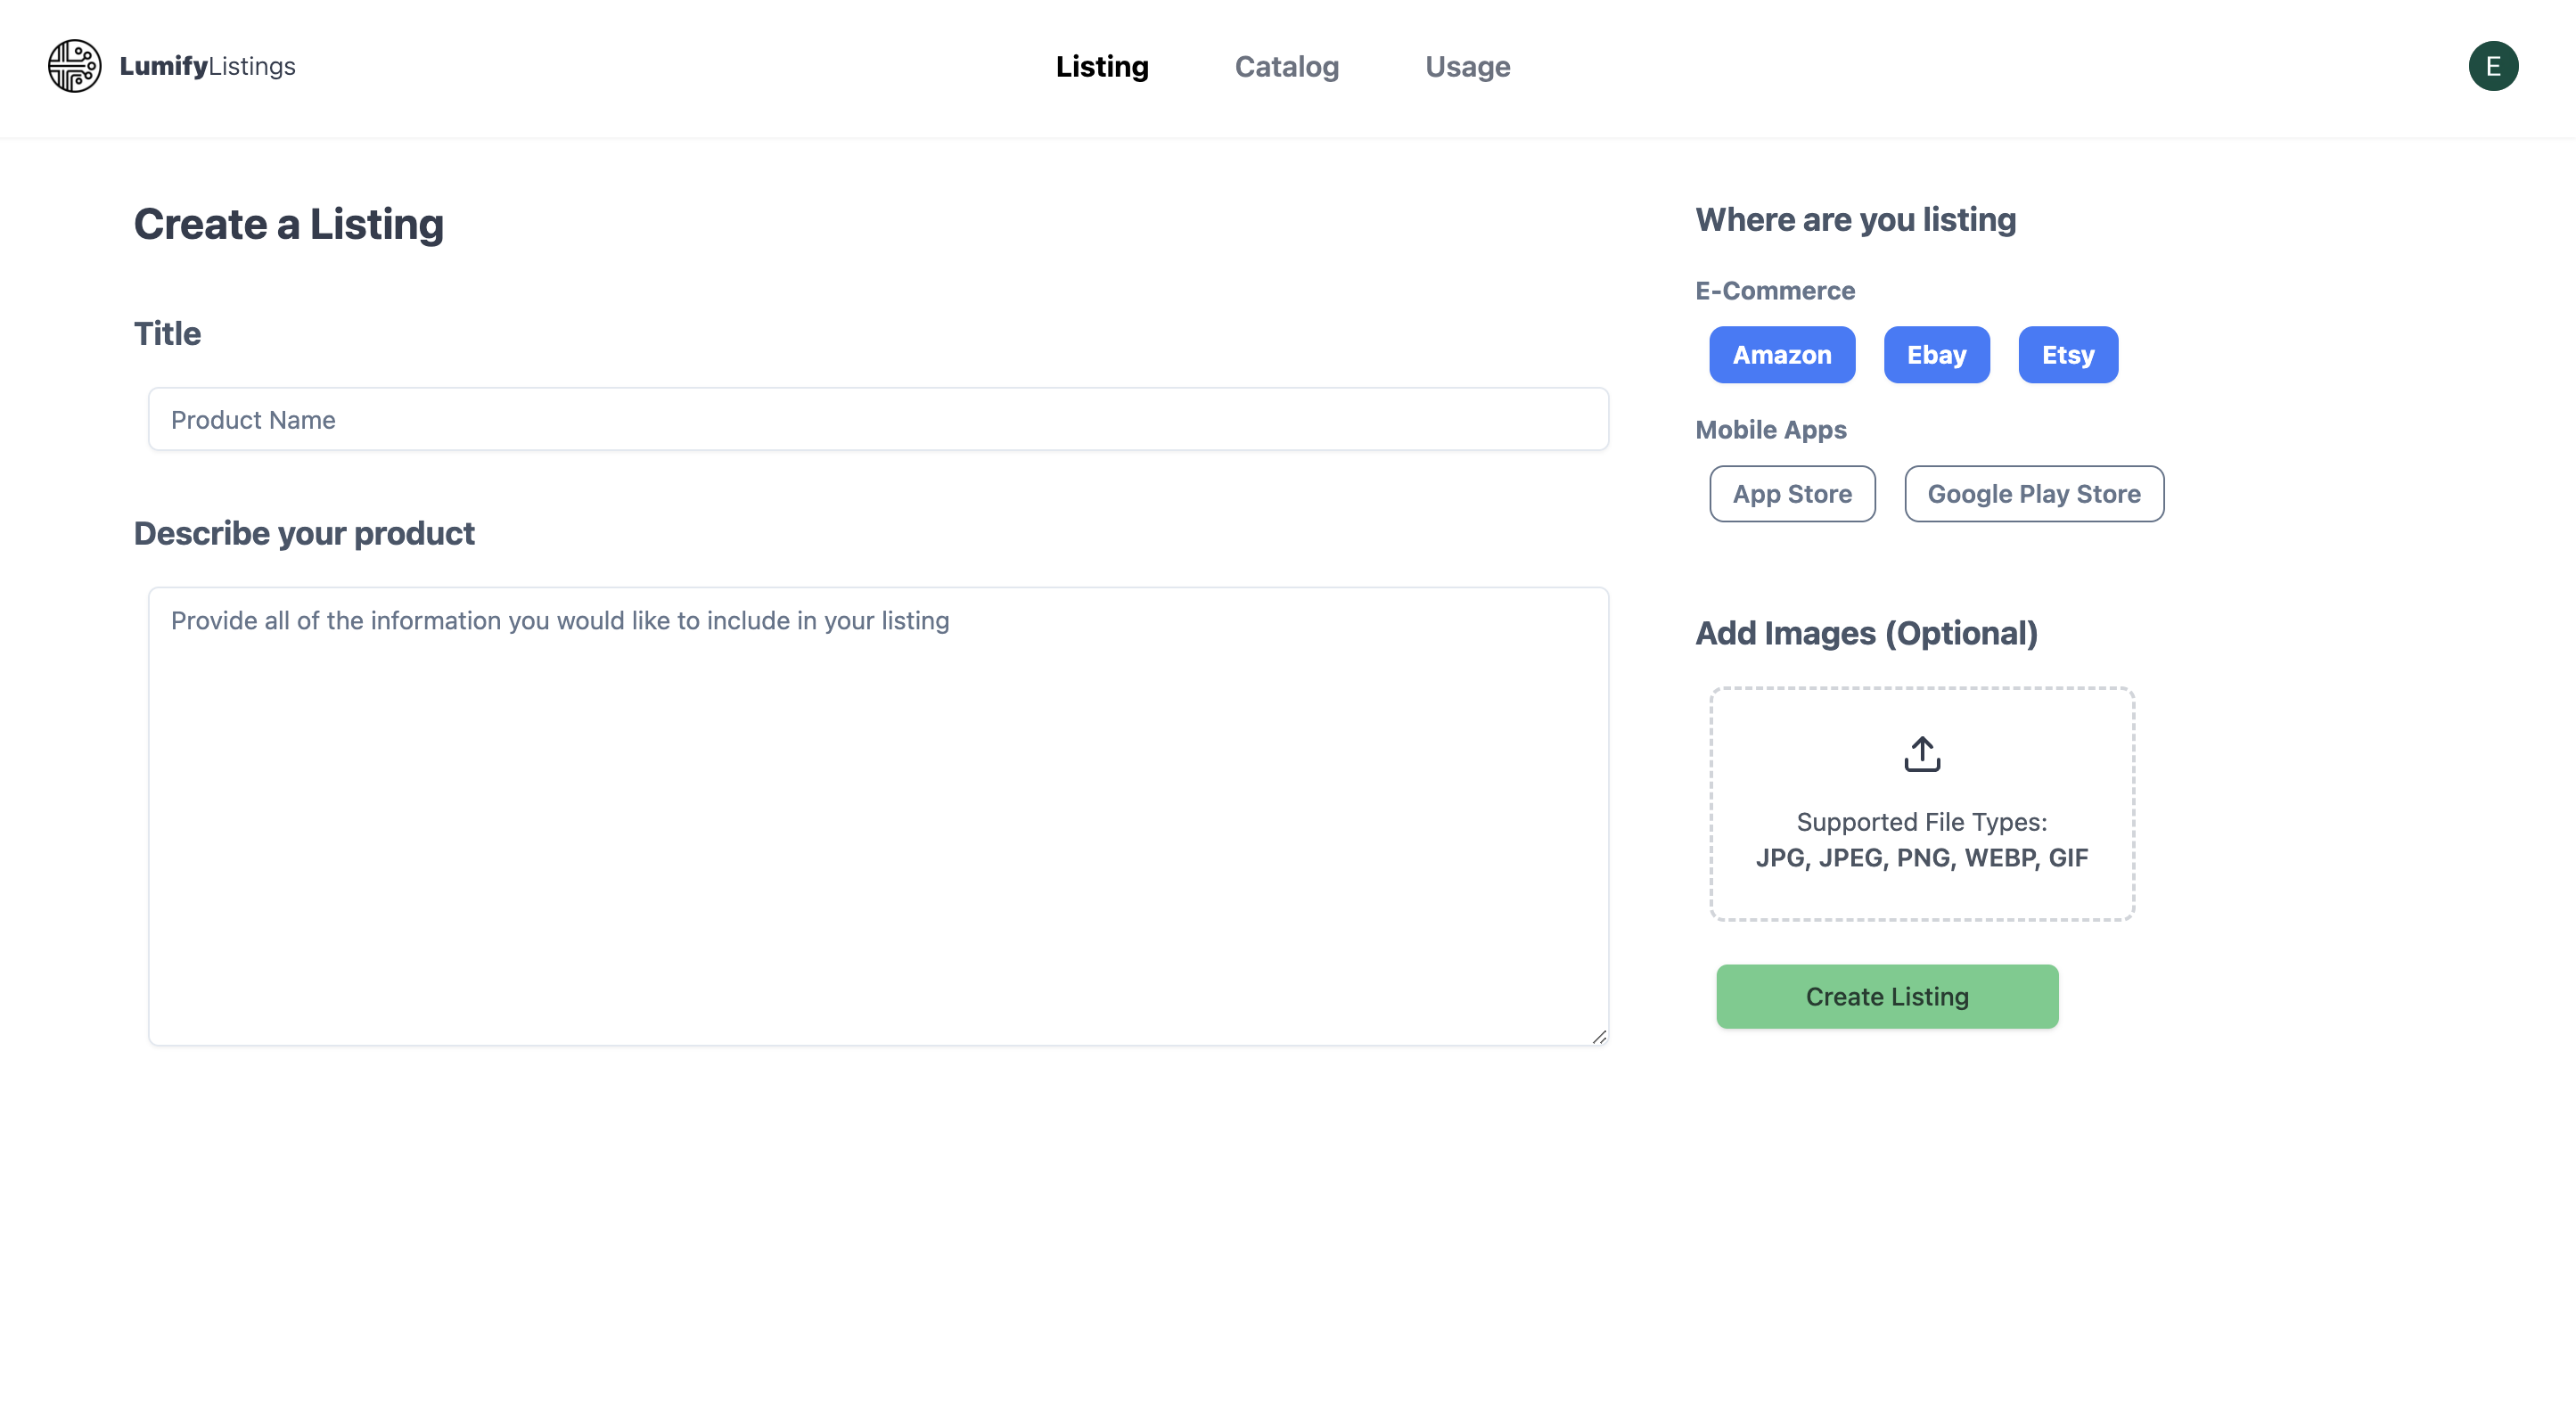Click the LumifyListings circuit logo icon

74,66
